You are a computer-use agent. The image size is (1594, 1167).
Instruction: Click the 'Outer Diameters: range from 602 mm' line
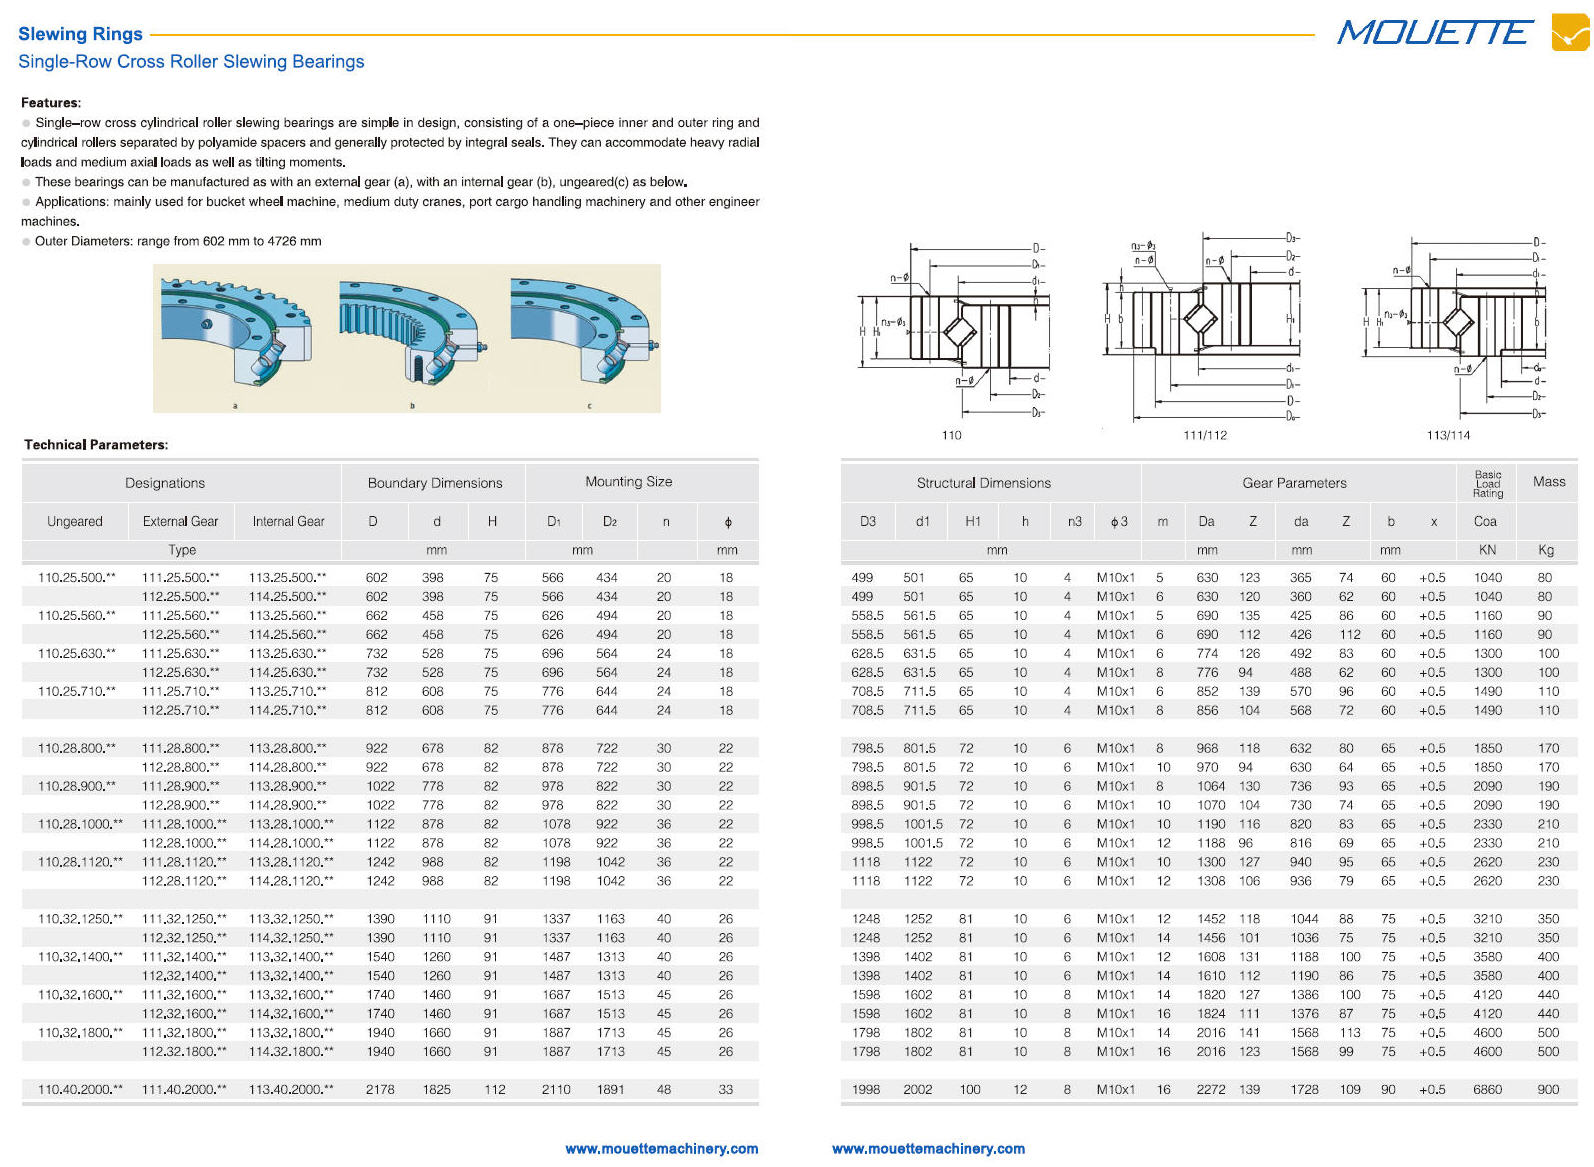[178, 241]
